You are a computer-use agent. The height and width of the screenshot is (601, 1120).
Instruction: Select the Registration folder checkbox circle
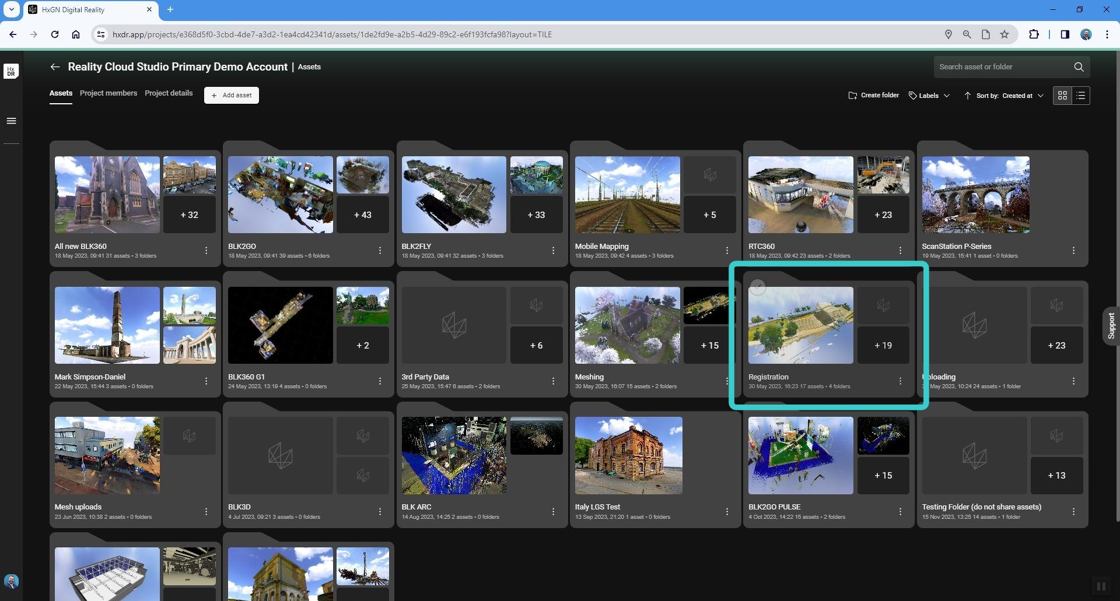pos(758,287)
